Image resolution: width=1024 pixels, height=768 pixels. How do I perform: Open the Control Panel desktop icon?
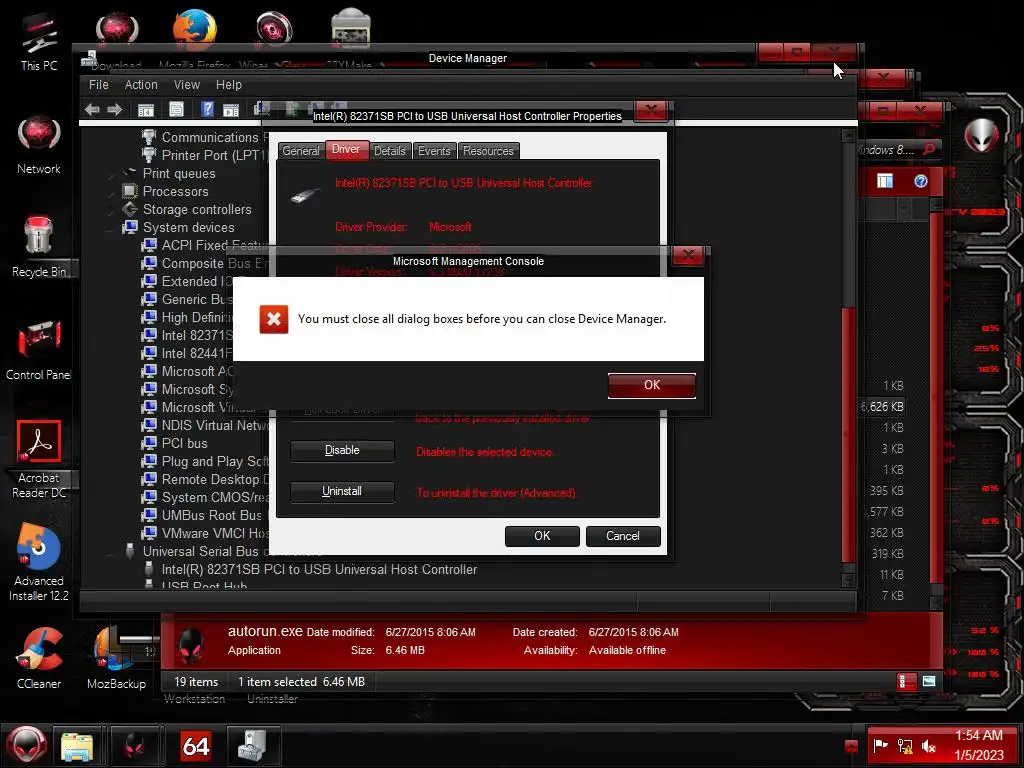click(x=39, y=350)
